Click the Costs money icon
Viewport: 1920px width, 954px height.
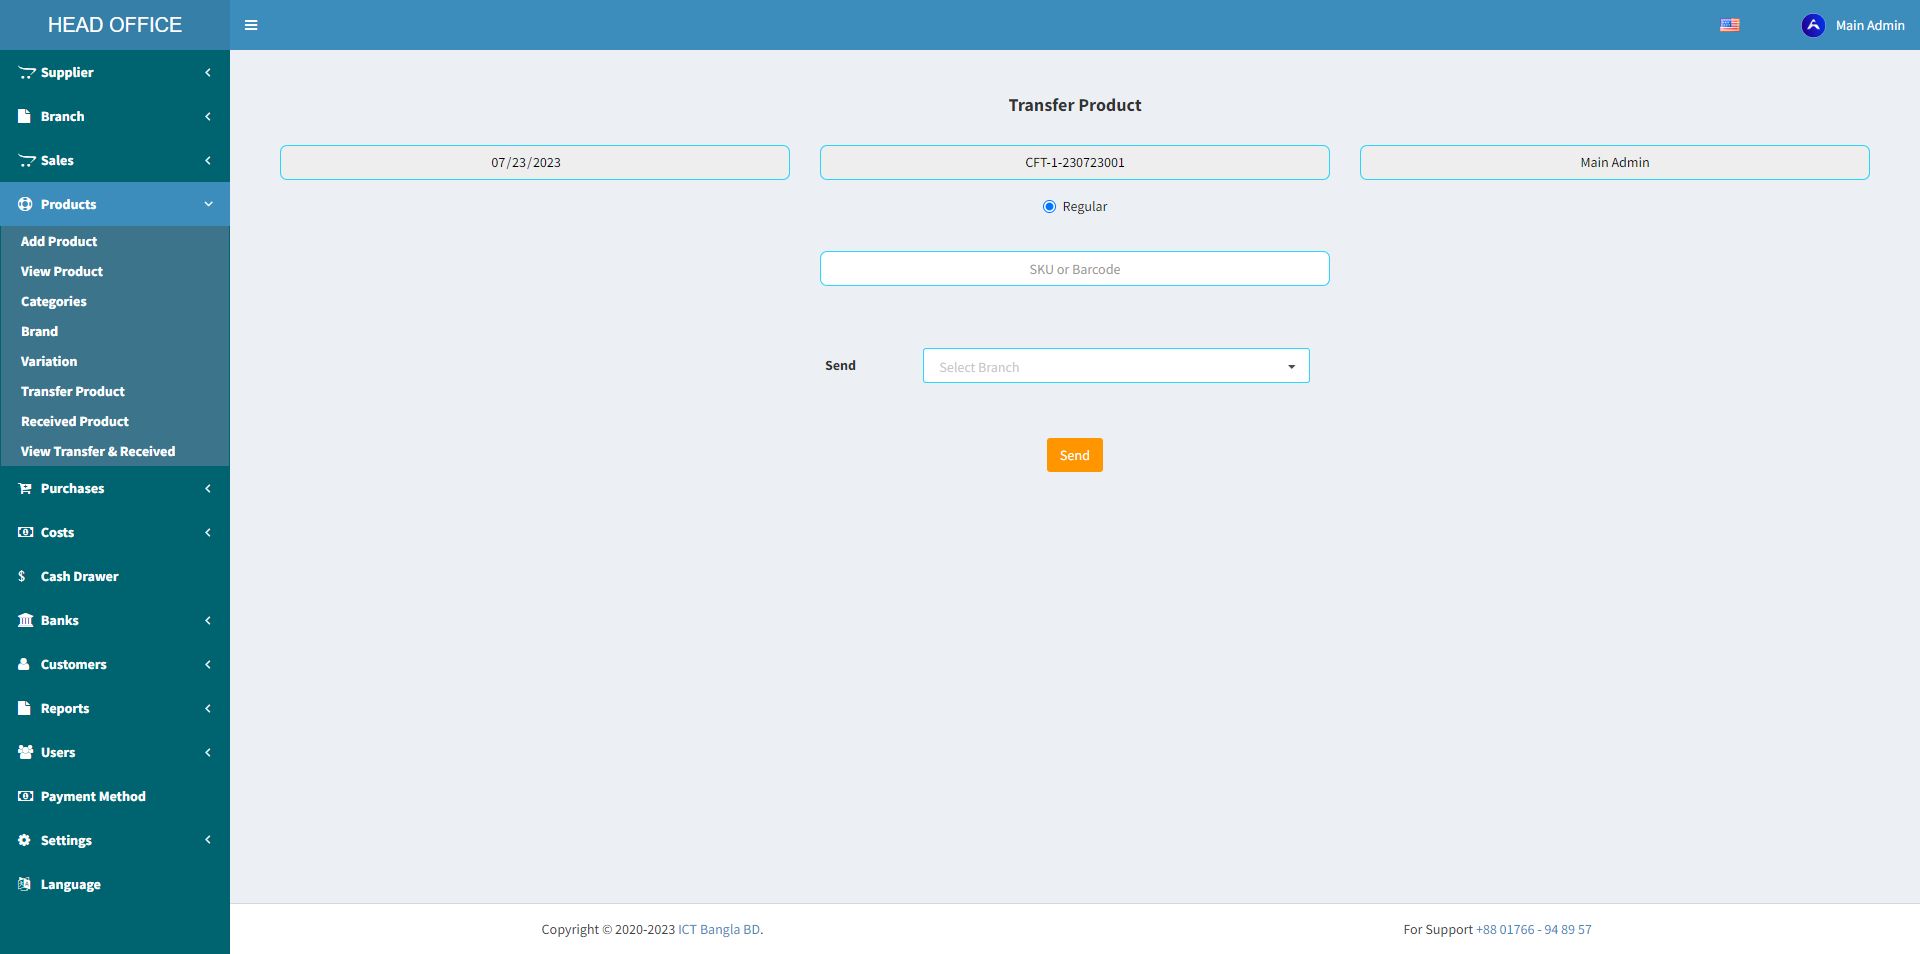coord(26,532)
